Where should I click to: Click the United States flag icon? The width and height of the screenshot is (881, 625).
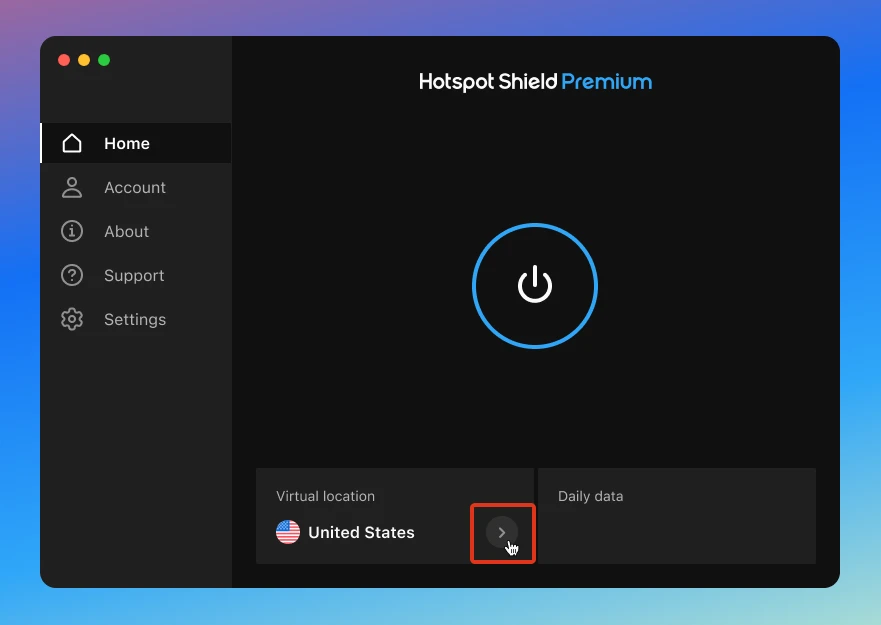[288, 532]
